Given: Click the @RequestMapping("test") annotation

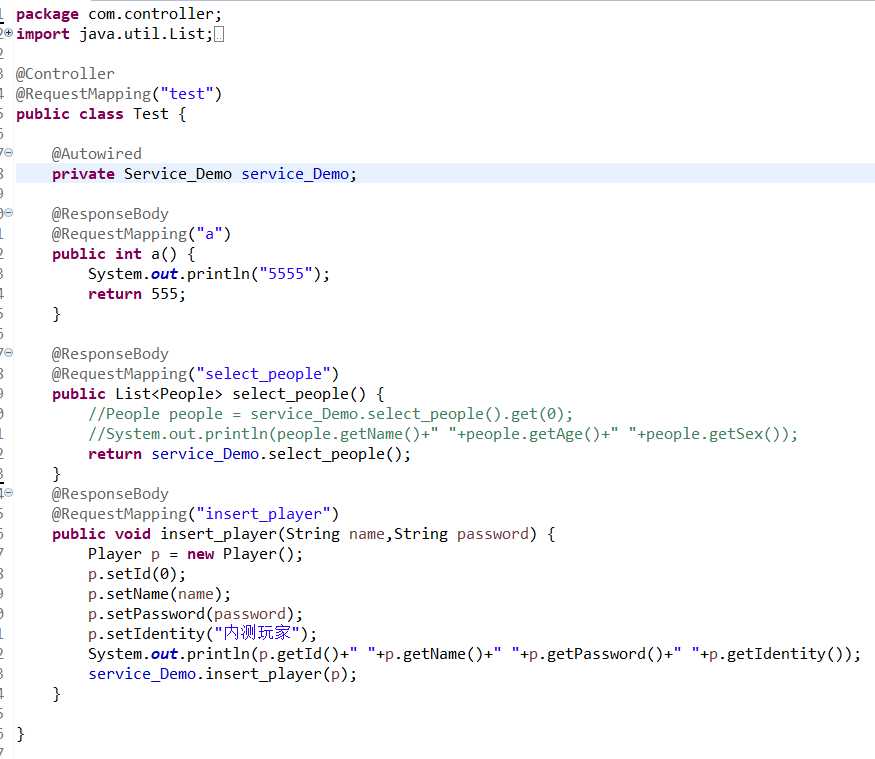Looking at the screenshot, I should click(119, 94).
